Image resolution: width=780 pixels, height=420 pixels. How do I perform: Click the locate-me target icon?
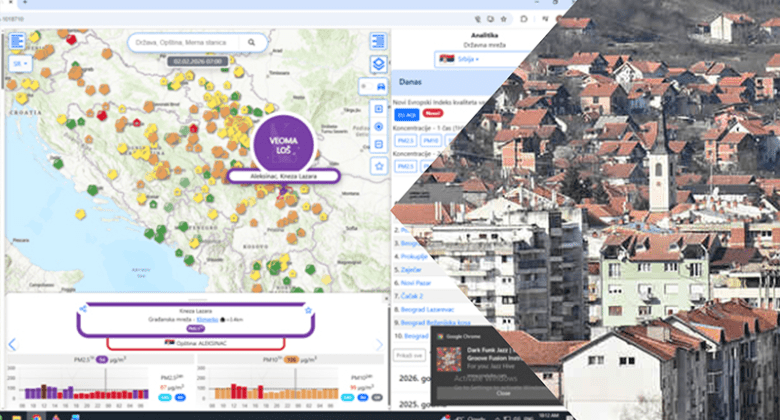(378, 128)
